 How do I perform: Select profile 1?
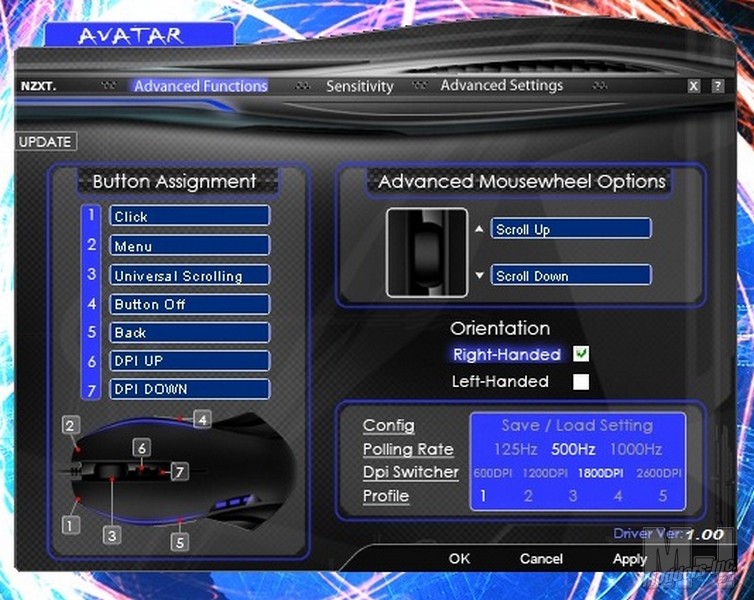(x=483, y=496)
